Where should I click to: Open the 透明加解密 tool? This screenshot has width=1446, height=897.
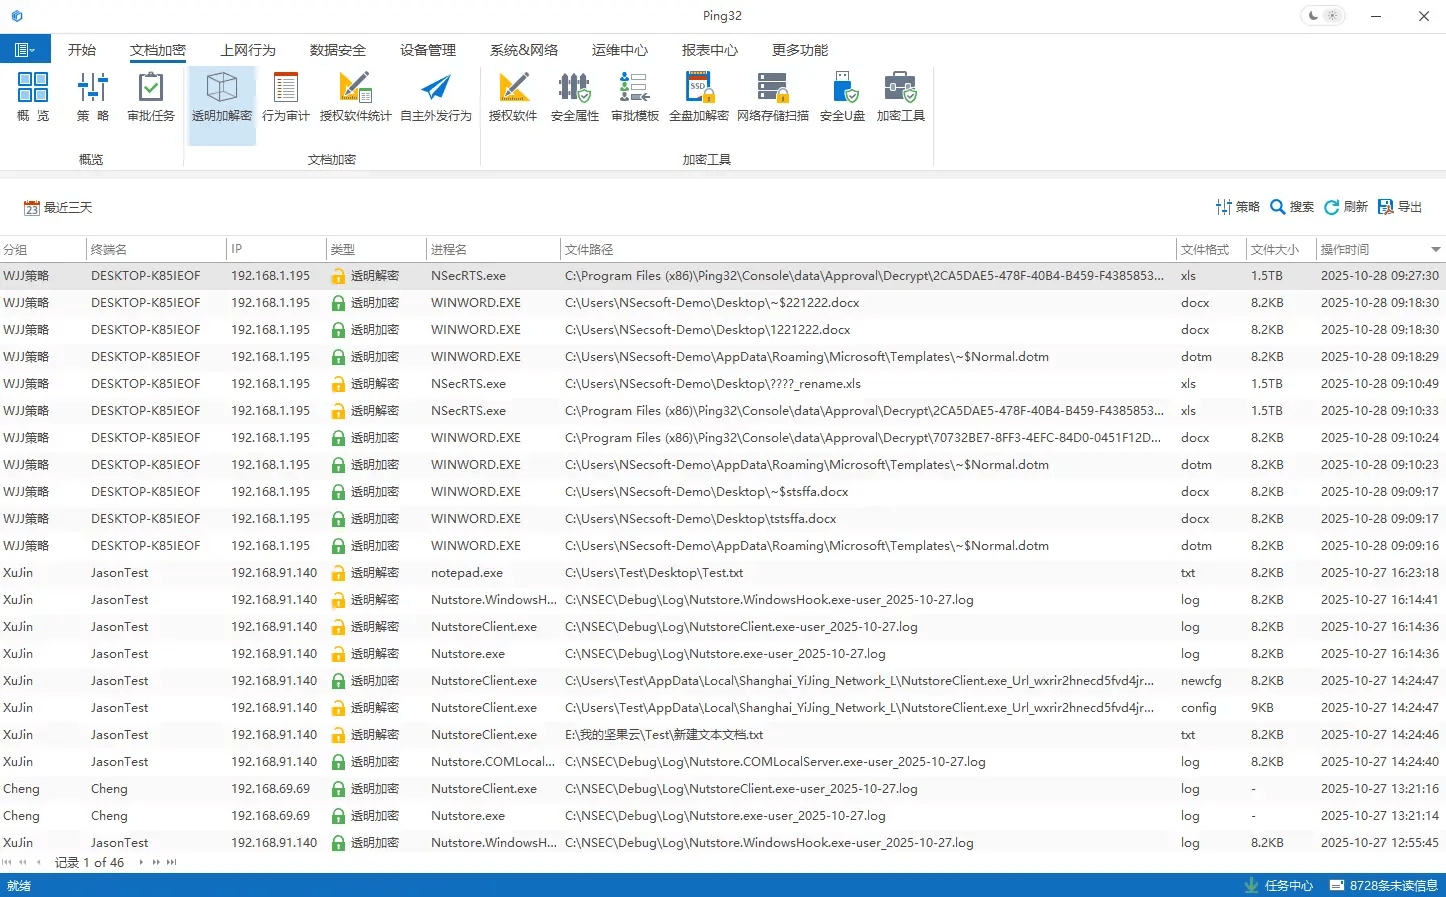coord(221,98)
